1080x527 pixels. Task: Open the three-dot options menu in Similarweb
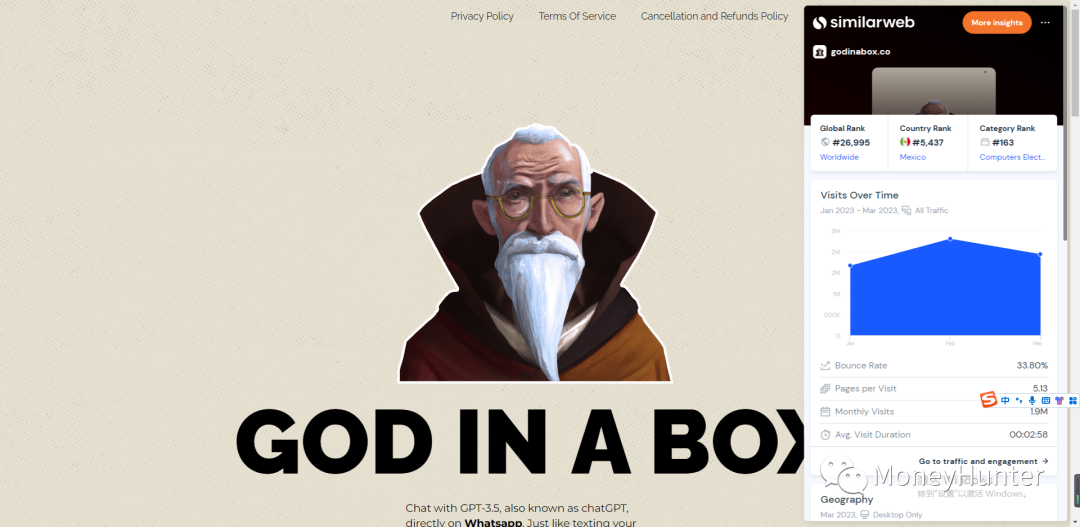pos(1045,23)
